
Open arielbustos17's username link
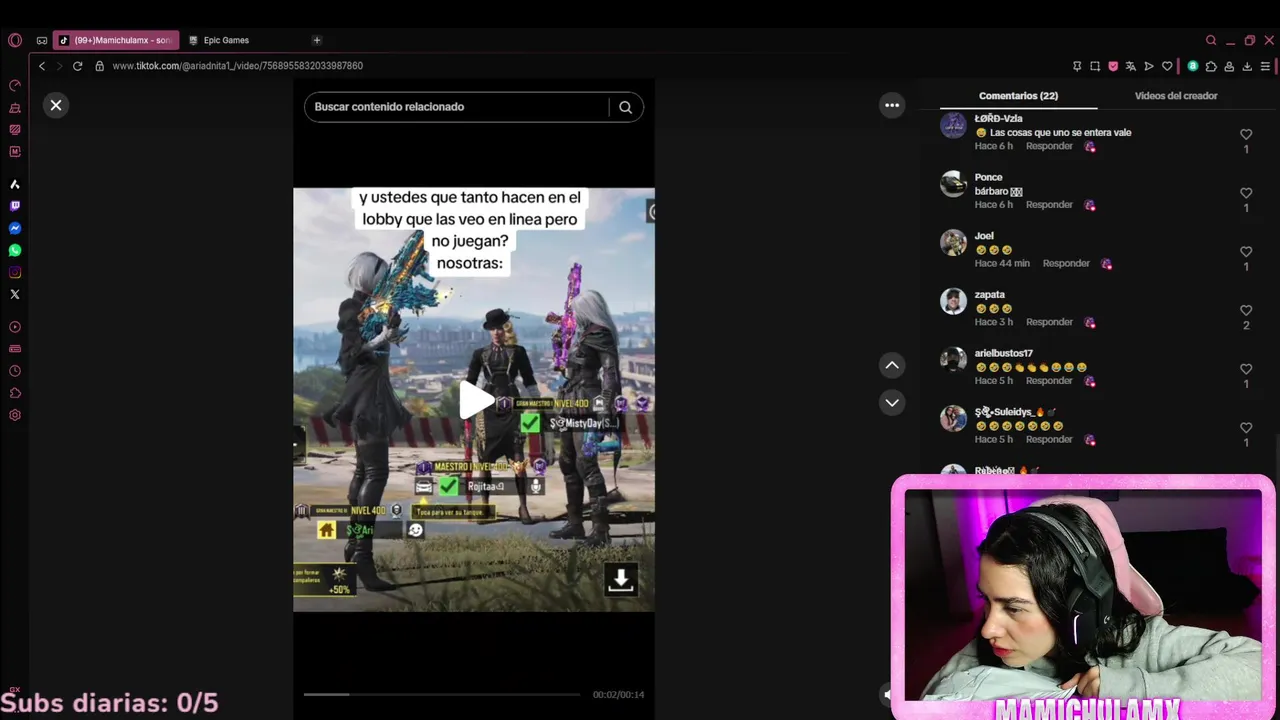(1004, 354)
